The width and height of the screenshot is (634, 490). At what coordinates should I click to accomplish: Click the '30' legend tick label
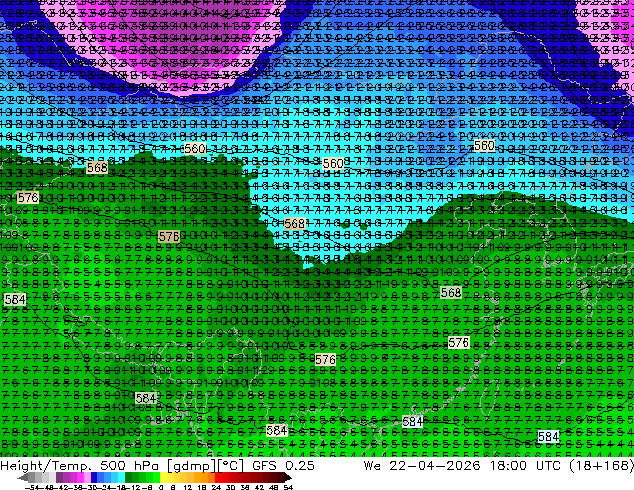(229, 487)
